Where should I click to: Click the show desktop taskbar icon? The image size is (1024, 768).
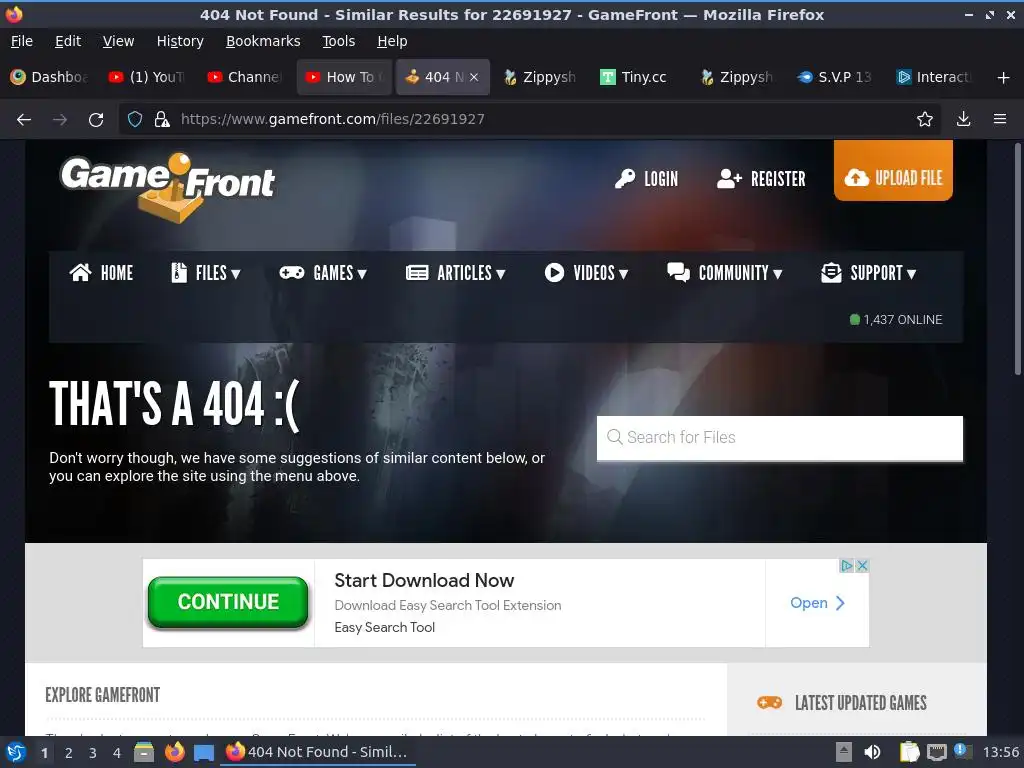(x=204, y=753)
